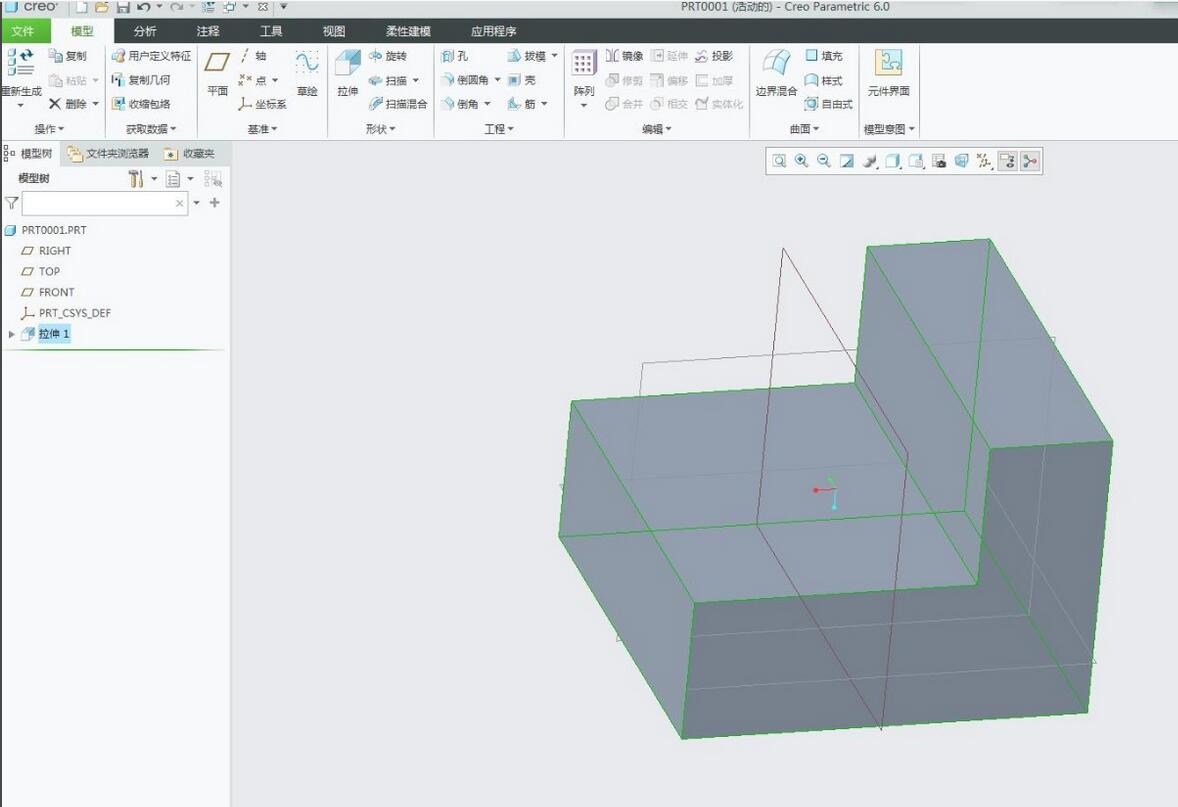Click the 收缩包络 button
This screenshot has height=807, width=1178.
(140, 104)
